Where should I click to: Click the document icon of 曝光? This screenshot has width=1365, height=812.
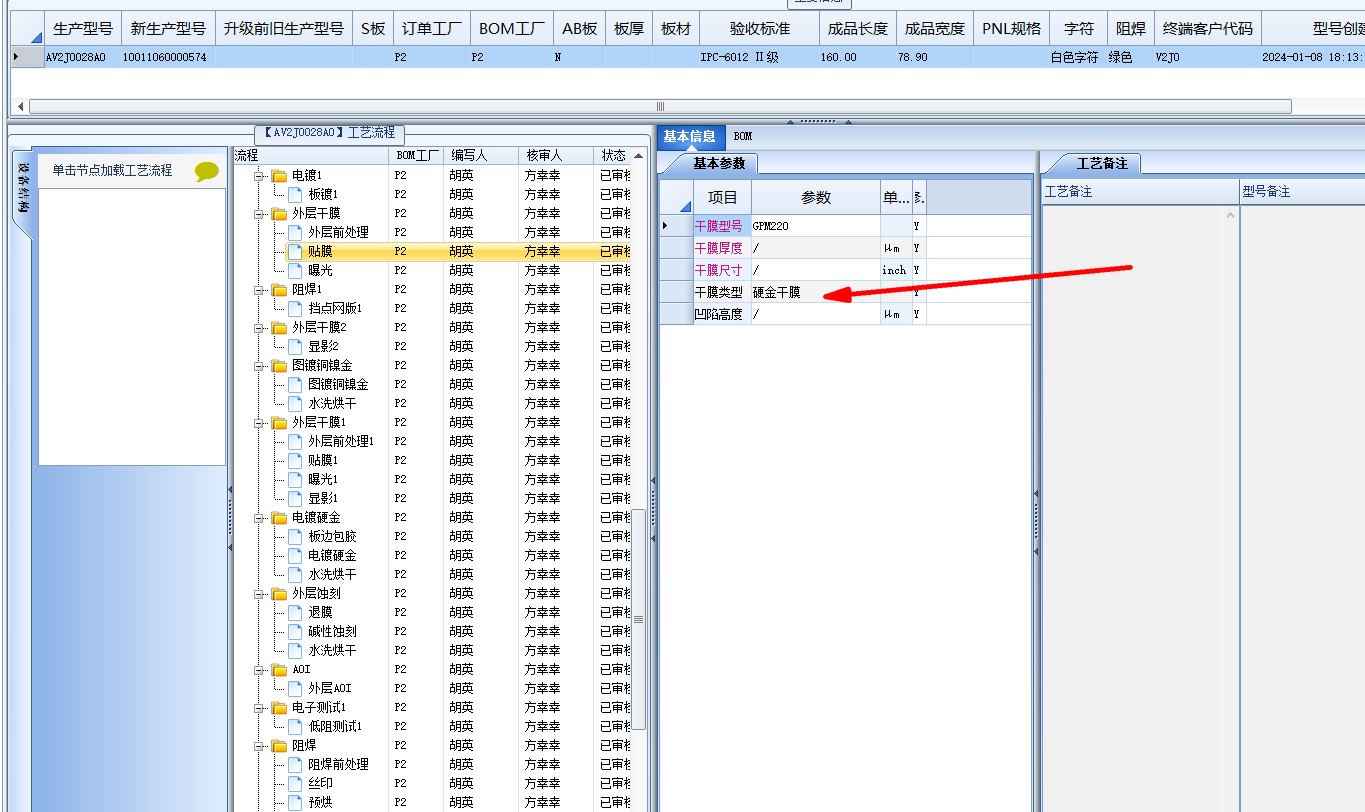click(x=295, y=270)
